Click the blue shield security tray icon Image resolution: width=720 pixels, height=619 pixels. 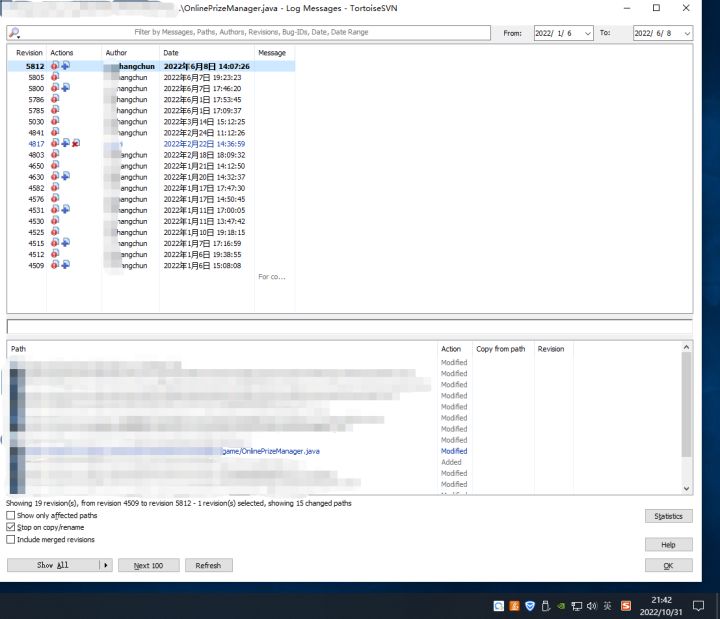pyautogui.click(x=530, y=606)
